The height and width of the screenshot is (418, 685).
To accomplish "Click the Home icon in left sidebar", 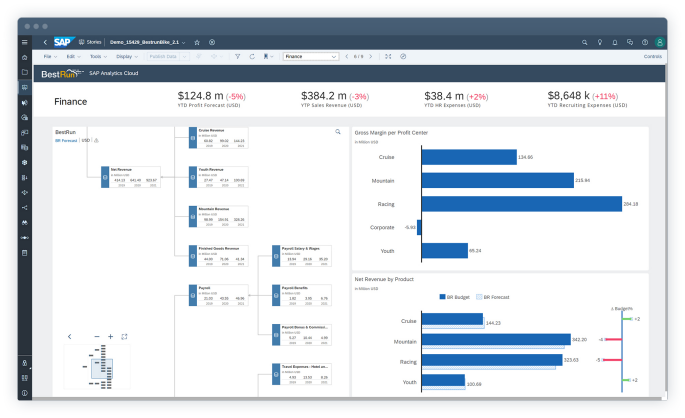I will click(x=24, y=57).
